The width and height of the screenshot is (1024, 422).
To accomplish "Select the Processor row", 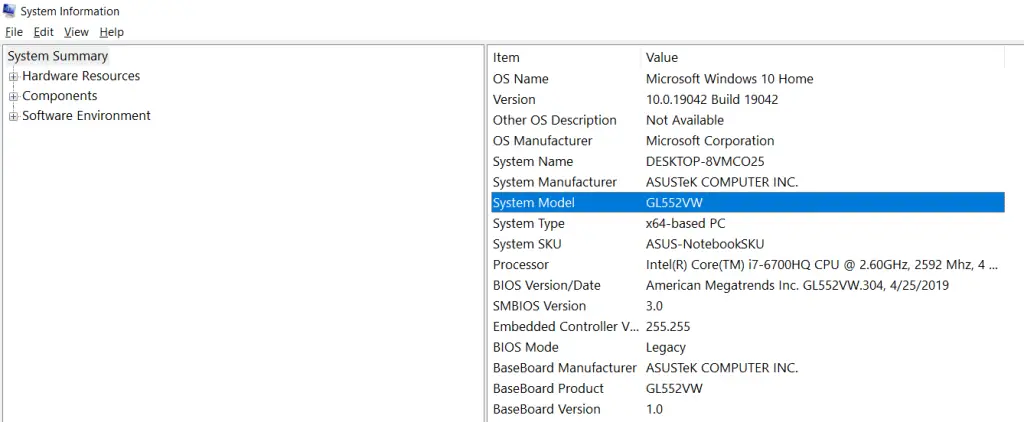I will tap(748, 265).
